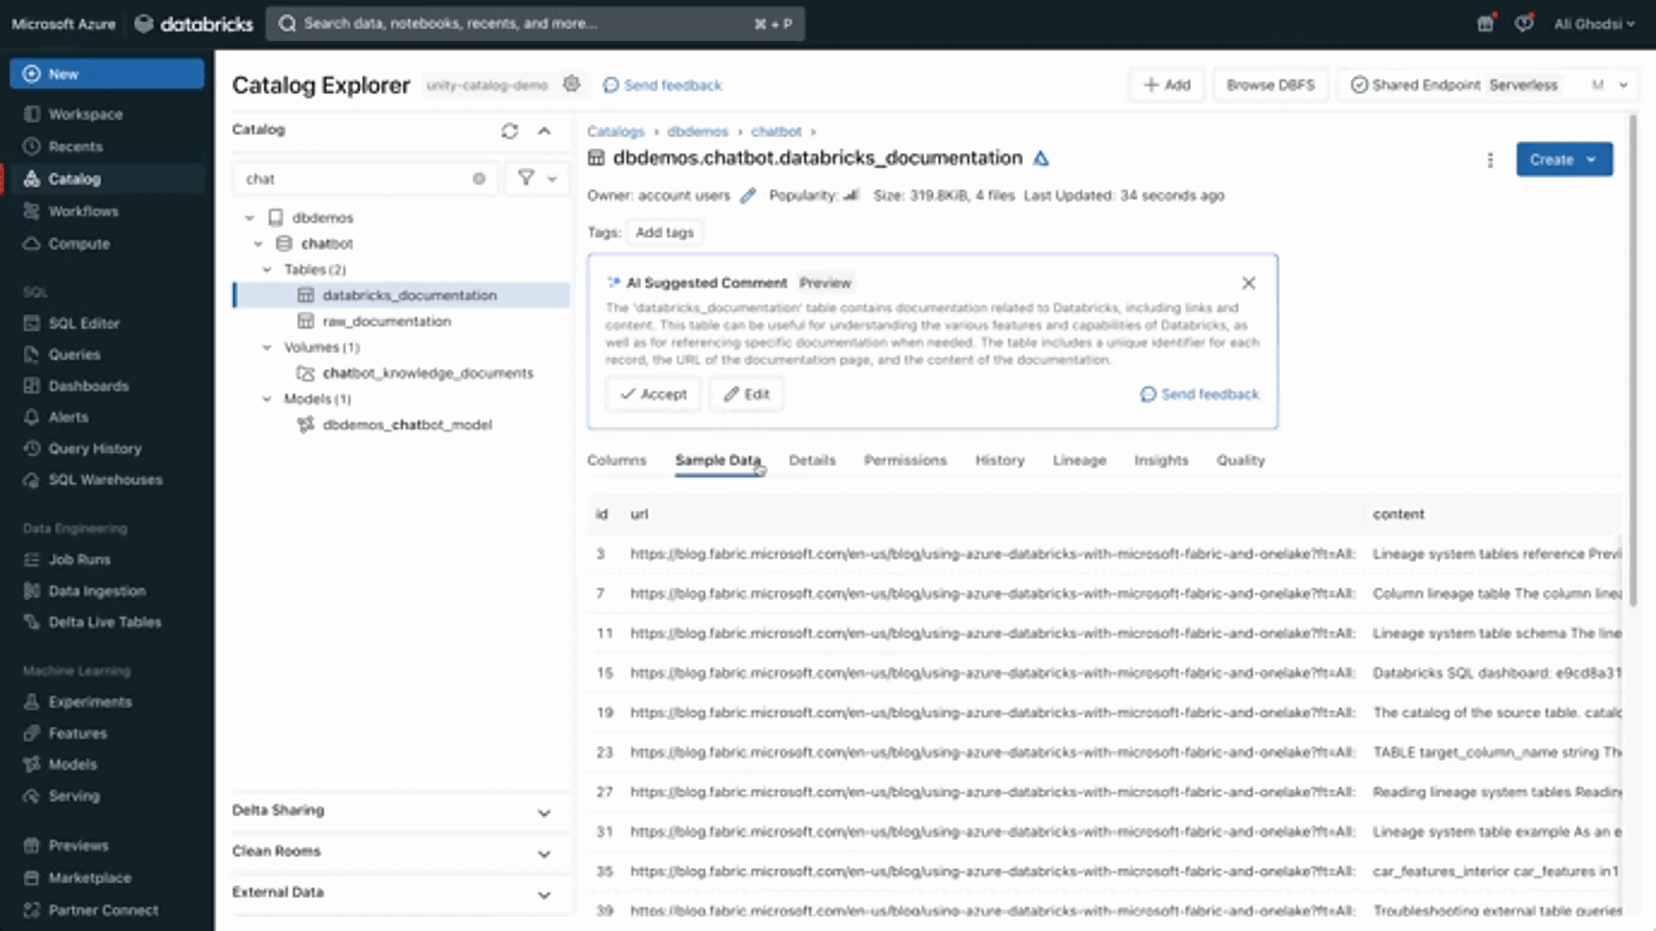The image size is (1656, 931).
Task: Refresh the Catalog tree with the refresh icon
Action: click(510, 130)
